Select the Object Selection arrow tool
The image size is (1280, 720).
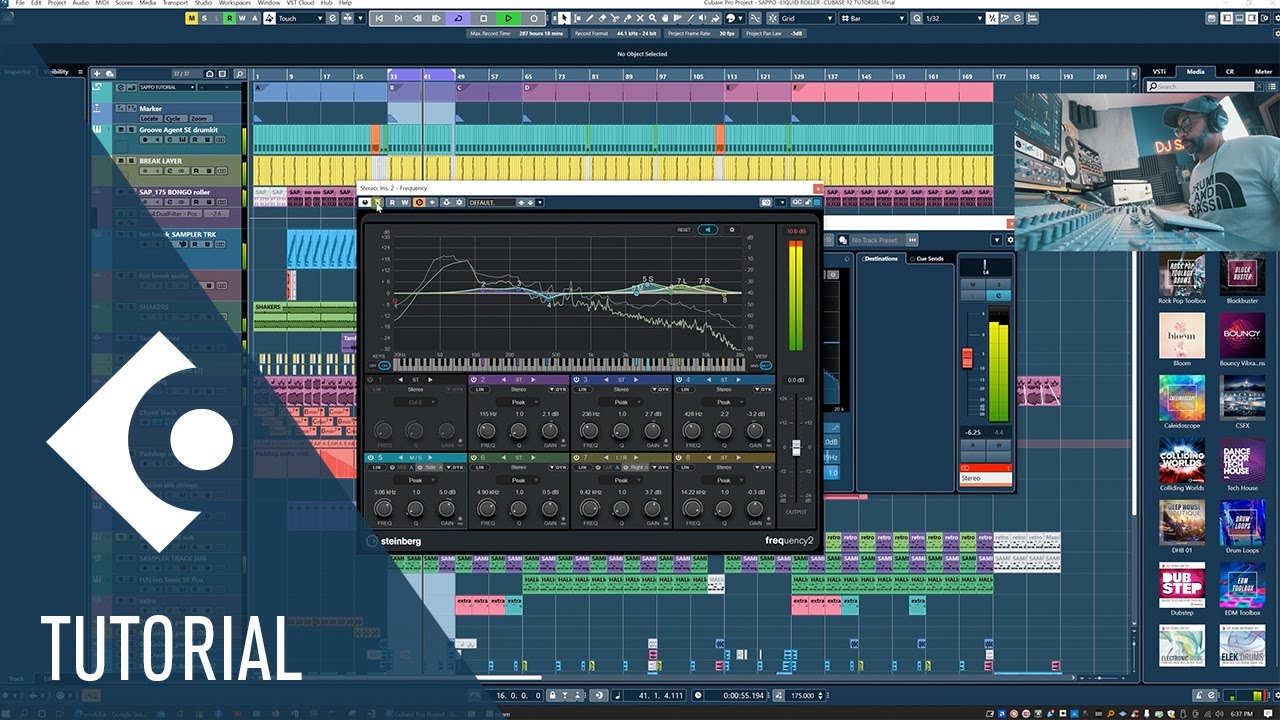click(x=565, y=18)
